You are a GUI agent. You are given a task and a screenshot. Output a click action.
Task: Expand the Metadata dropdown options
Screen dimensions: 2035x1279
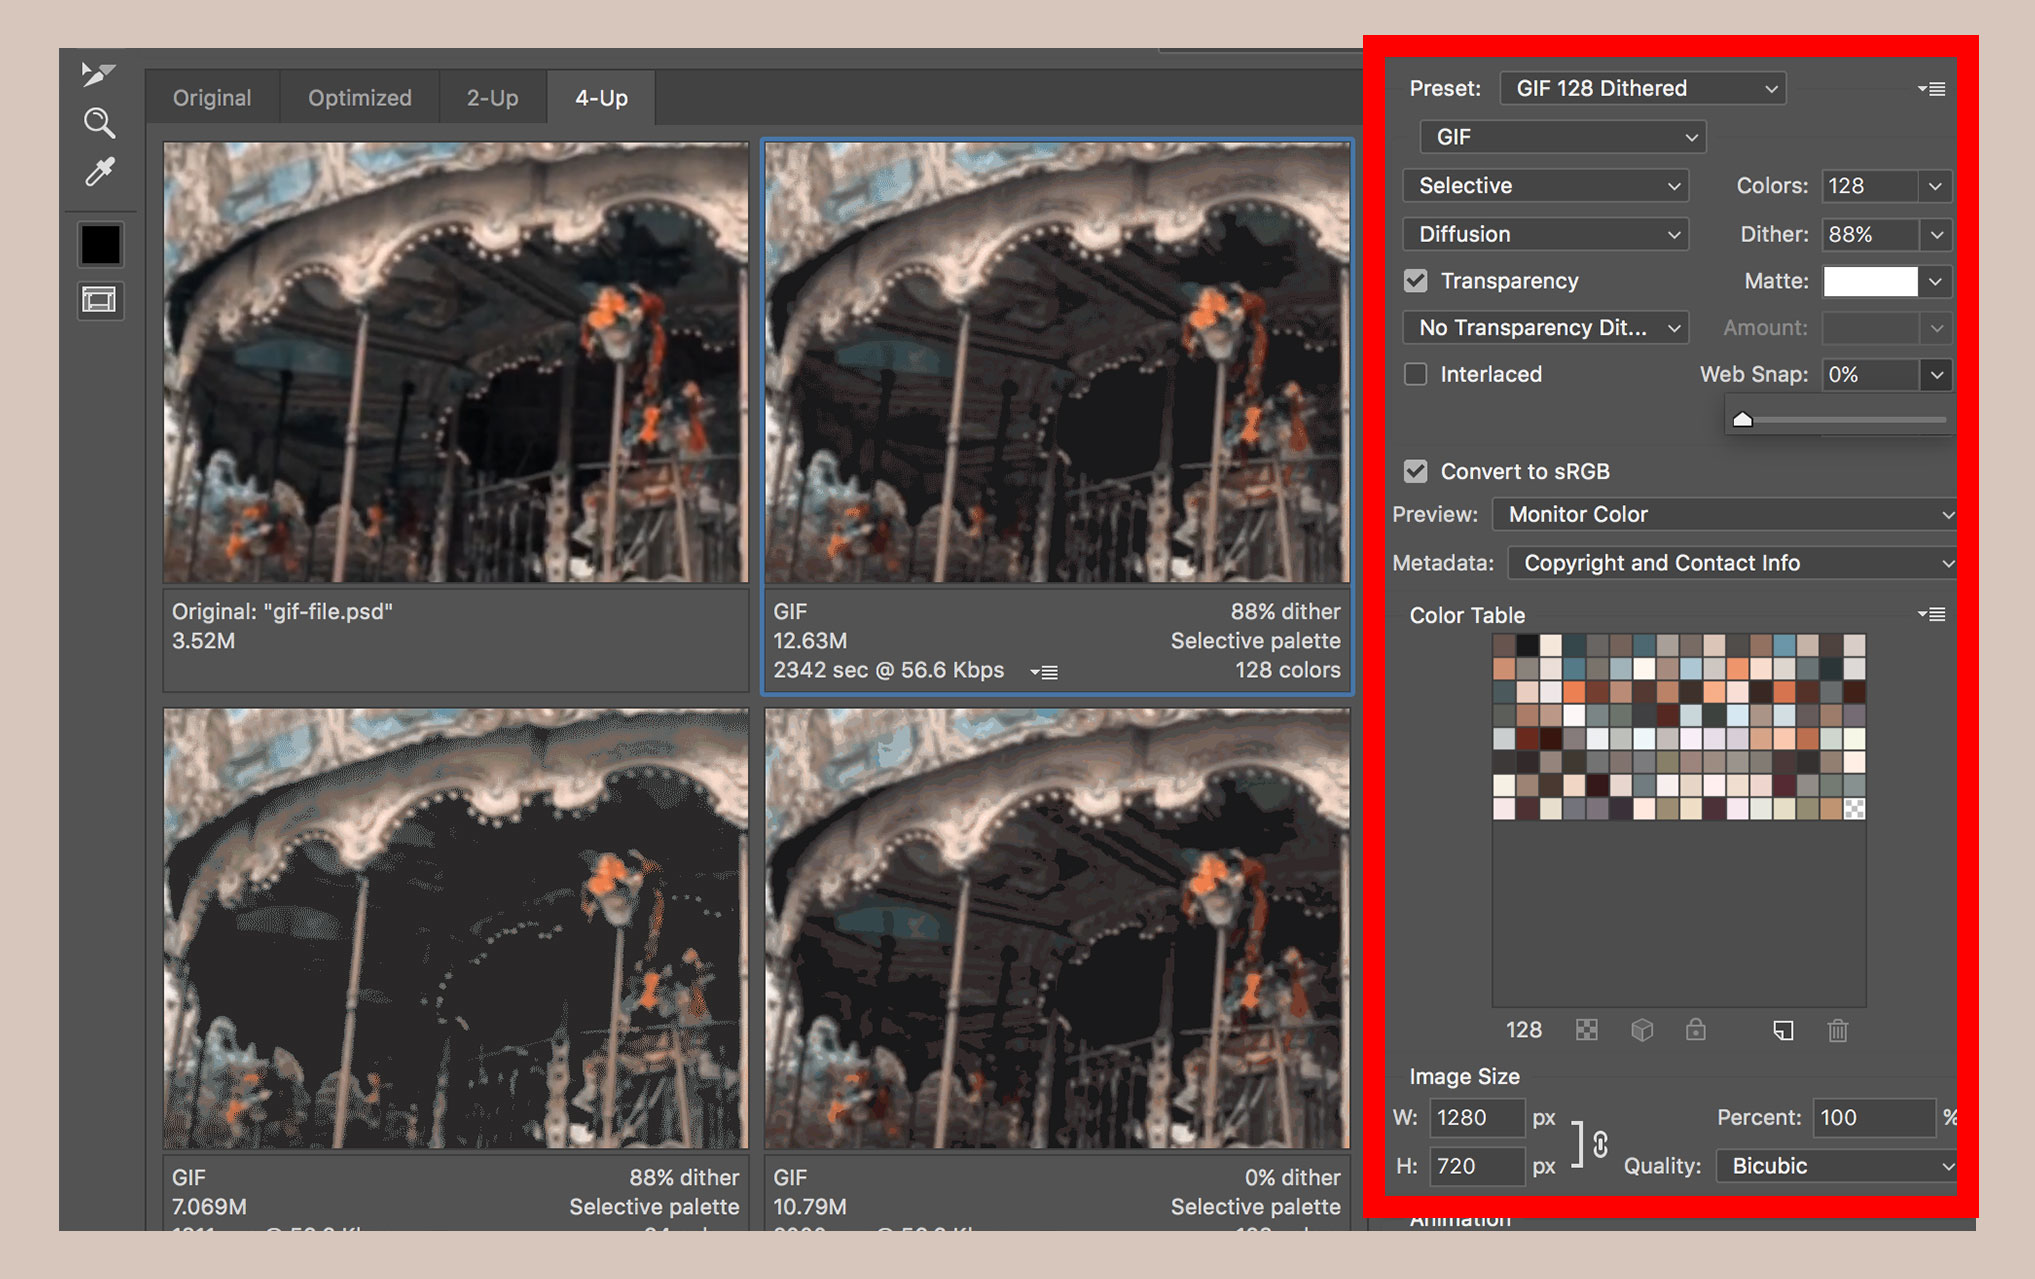tap(1945, 563)
